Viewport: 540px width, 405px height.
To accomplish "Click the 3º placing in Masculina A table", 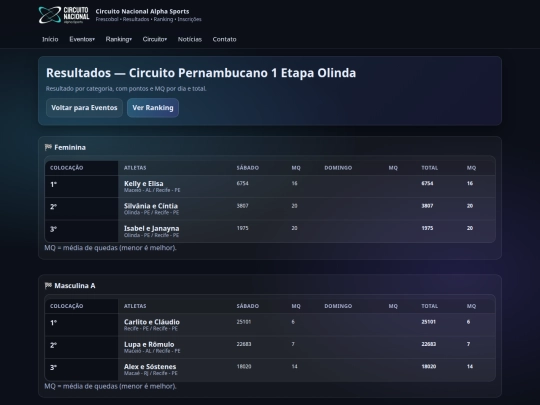I will tap(53, 367).
